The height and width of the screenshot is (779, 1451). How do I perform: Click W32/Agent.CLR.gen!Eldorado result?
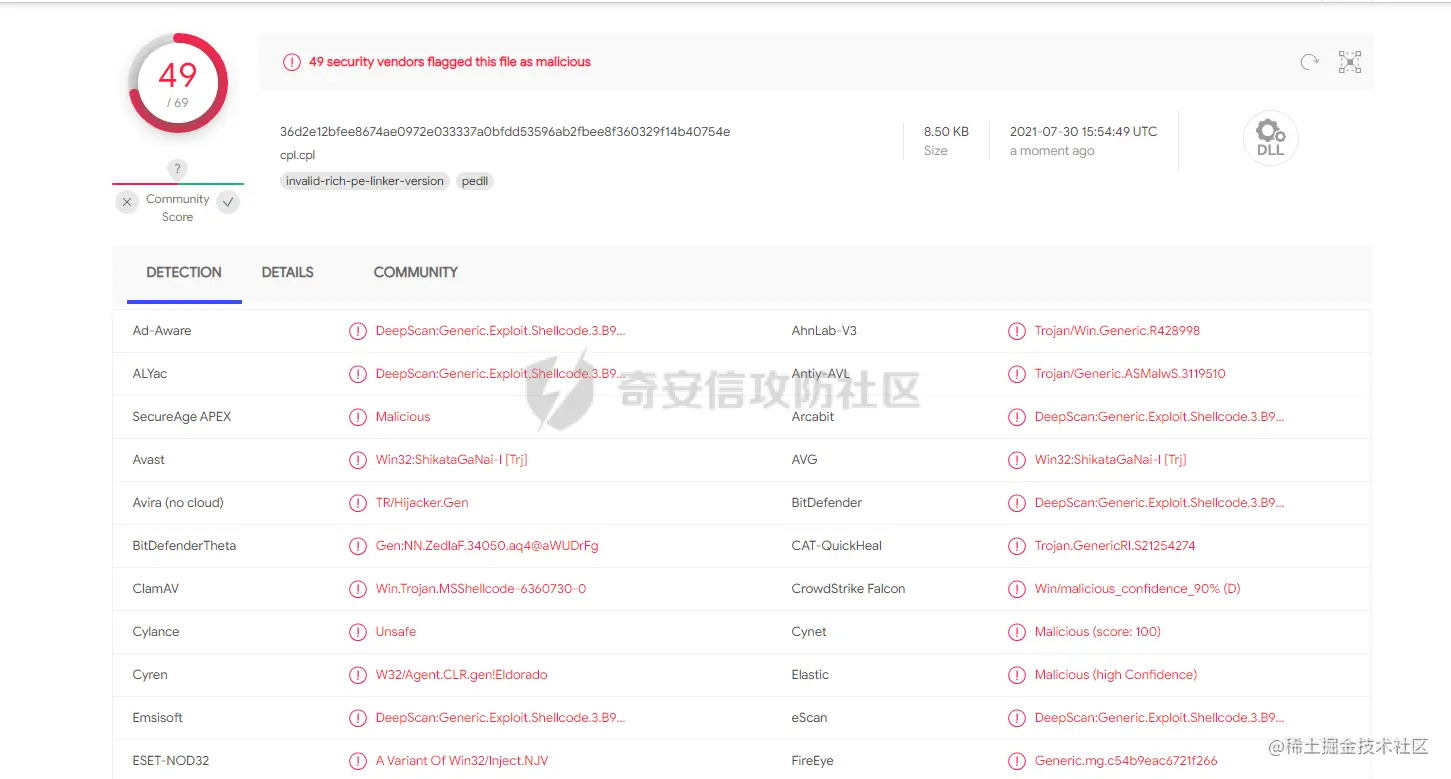[x=461, y=675]
